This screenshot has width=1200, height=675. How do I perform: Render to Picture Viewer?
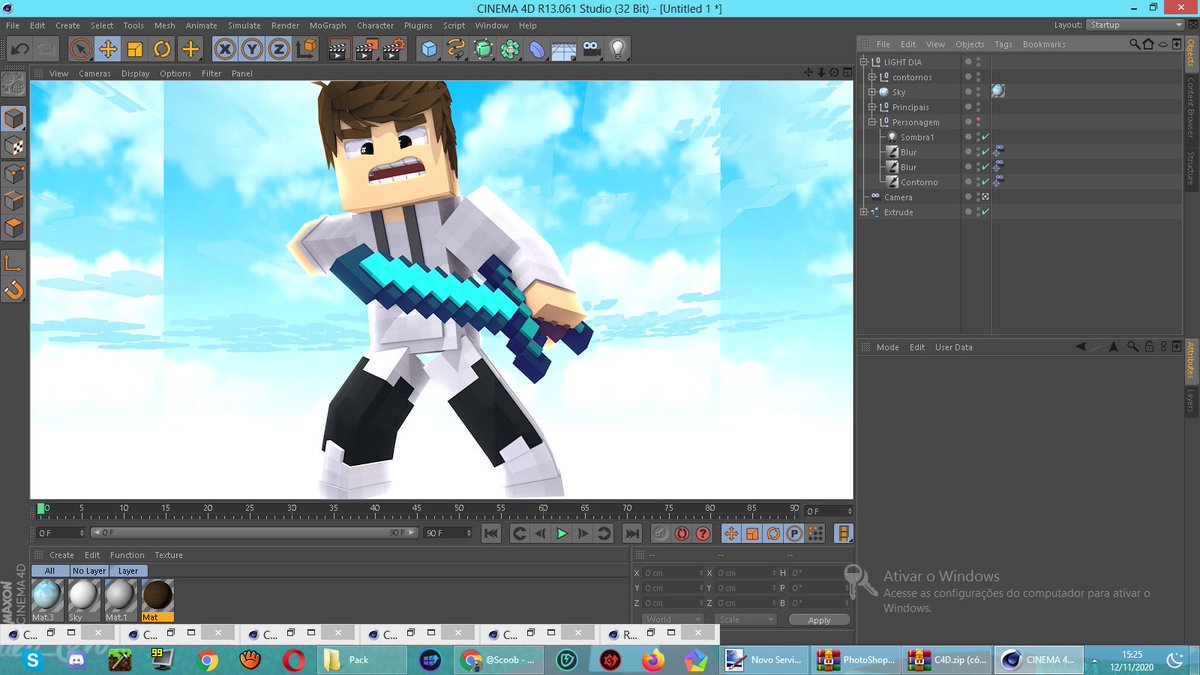(367, 48)
